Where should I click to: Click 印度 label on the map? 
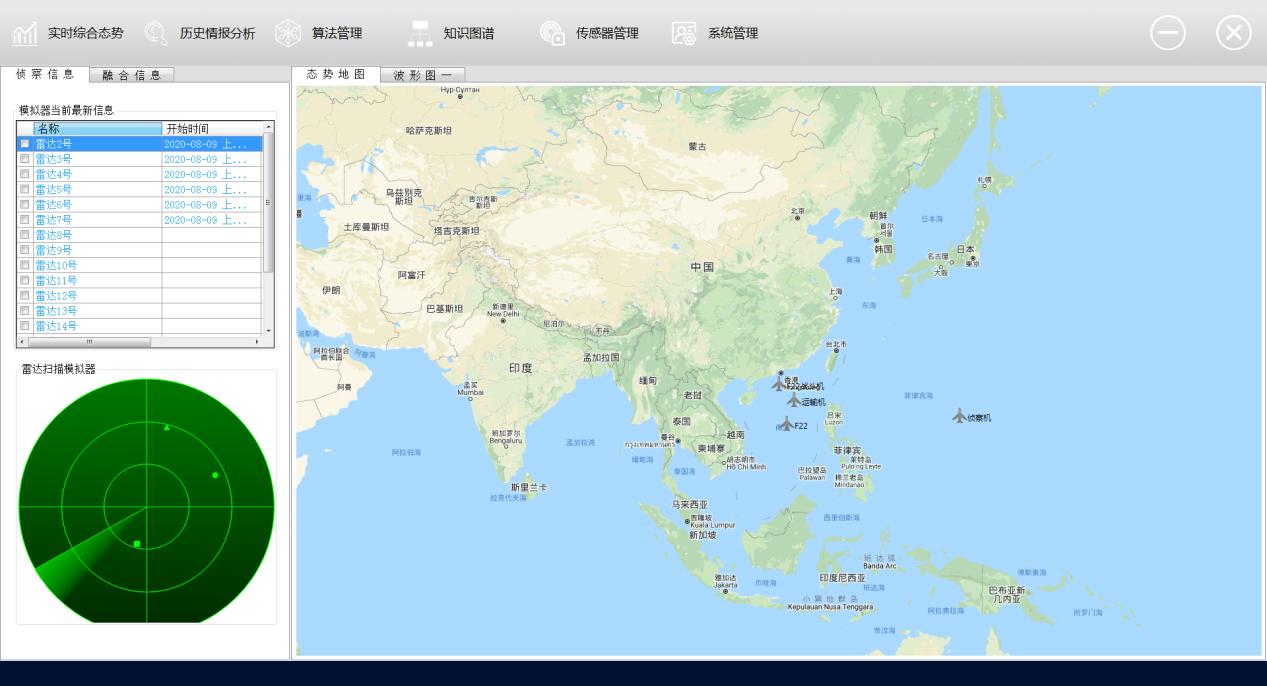(520, 368)
